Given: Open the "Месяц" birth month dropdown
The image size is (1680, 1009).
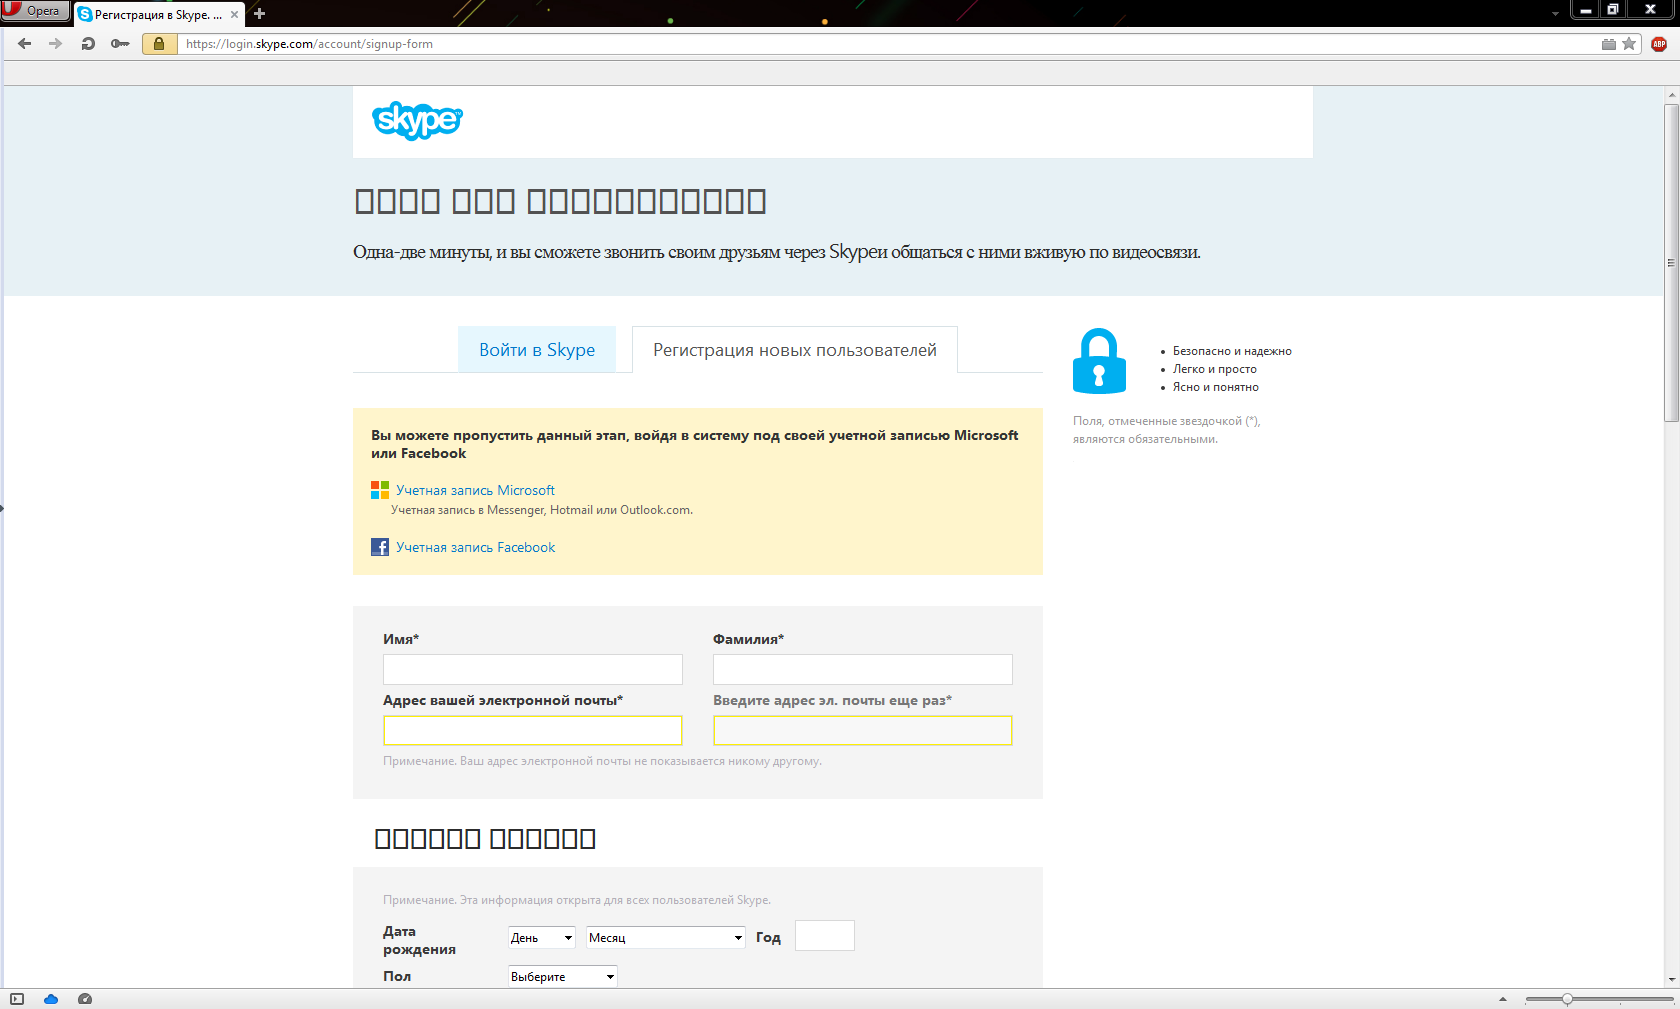Looking at the screenshot, I should tap(666, 937).
